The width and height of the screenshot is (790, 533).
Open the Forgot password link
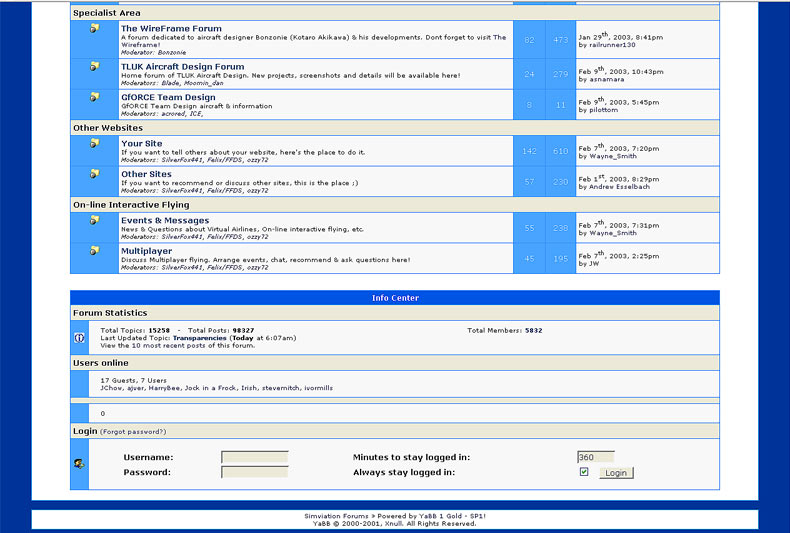pyautogui.click(x=133, y=432)
